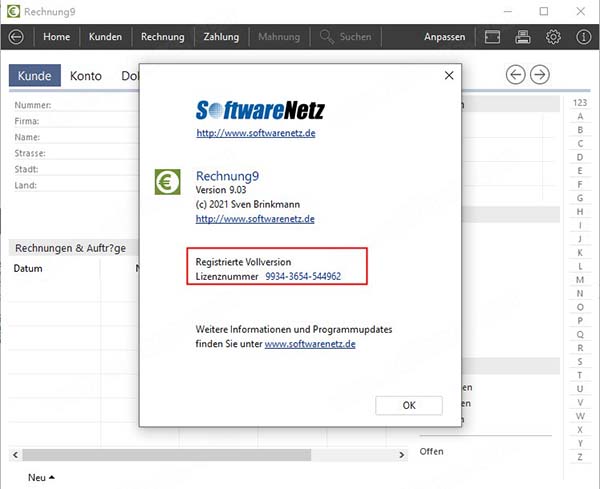
Task: Click the scroll left arrow of horizontal scrollbar
Action: pyautogui.click(x=15, y=455)
